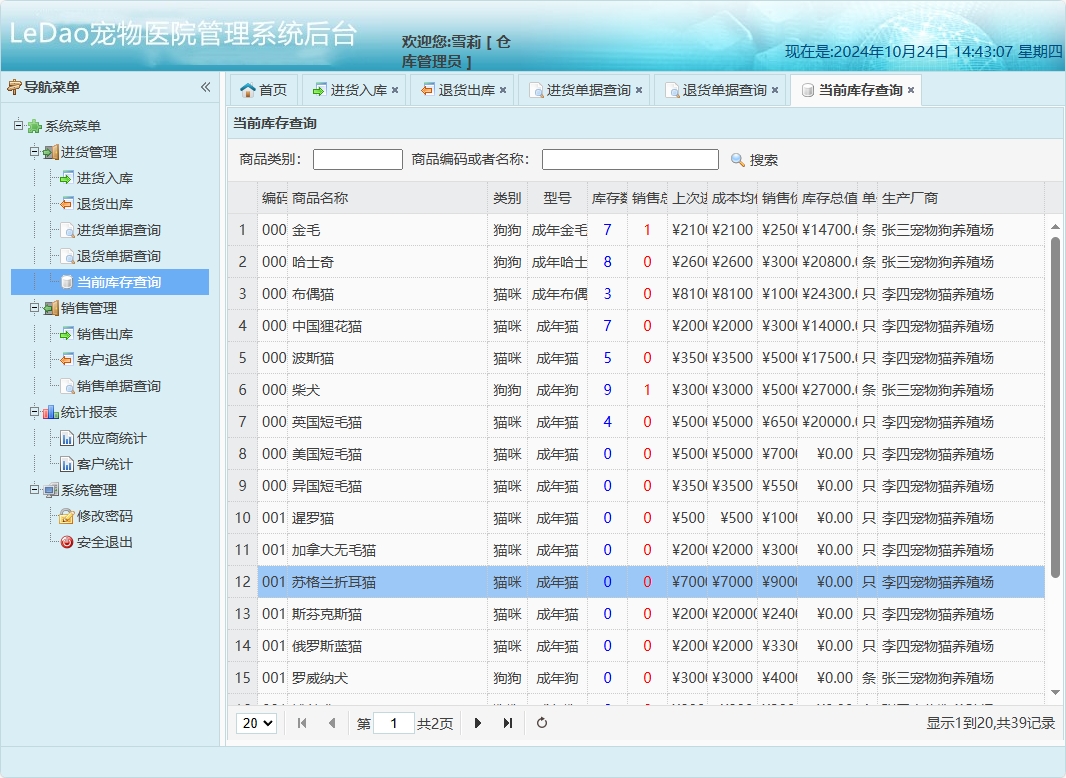Click the refresh icon in pagination bar
The height and width of the screenshot is (778, 1066).
pyautogui.click(x=541, y=723)
